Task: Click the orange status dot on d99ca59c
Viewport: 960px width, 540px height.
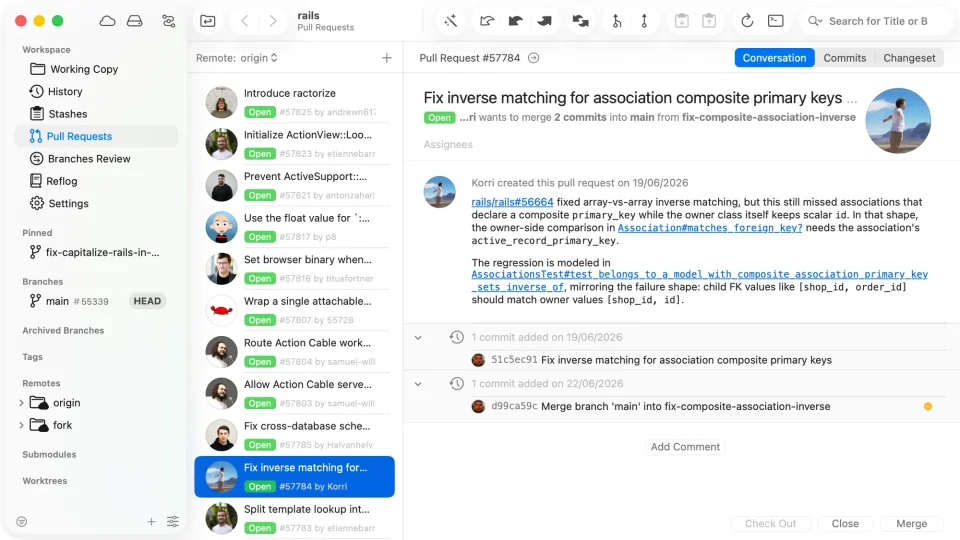Action: (x=928, y=407)
